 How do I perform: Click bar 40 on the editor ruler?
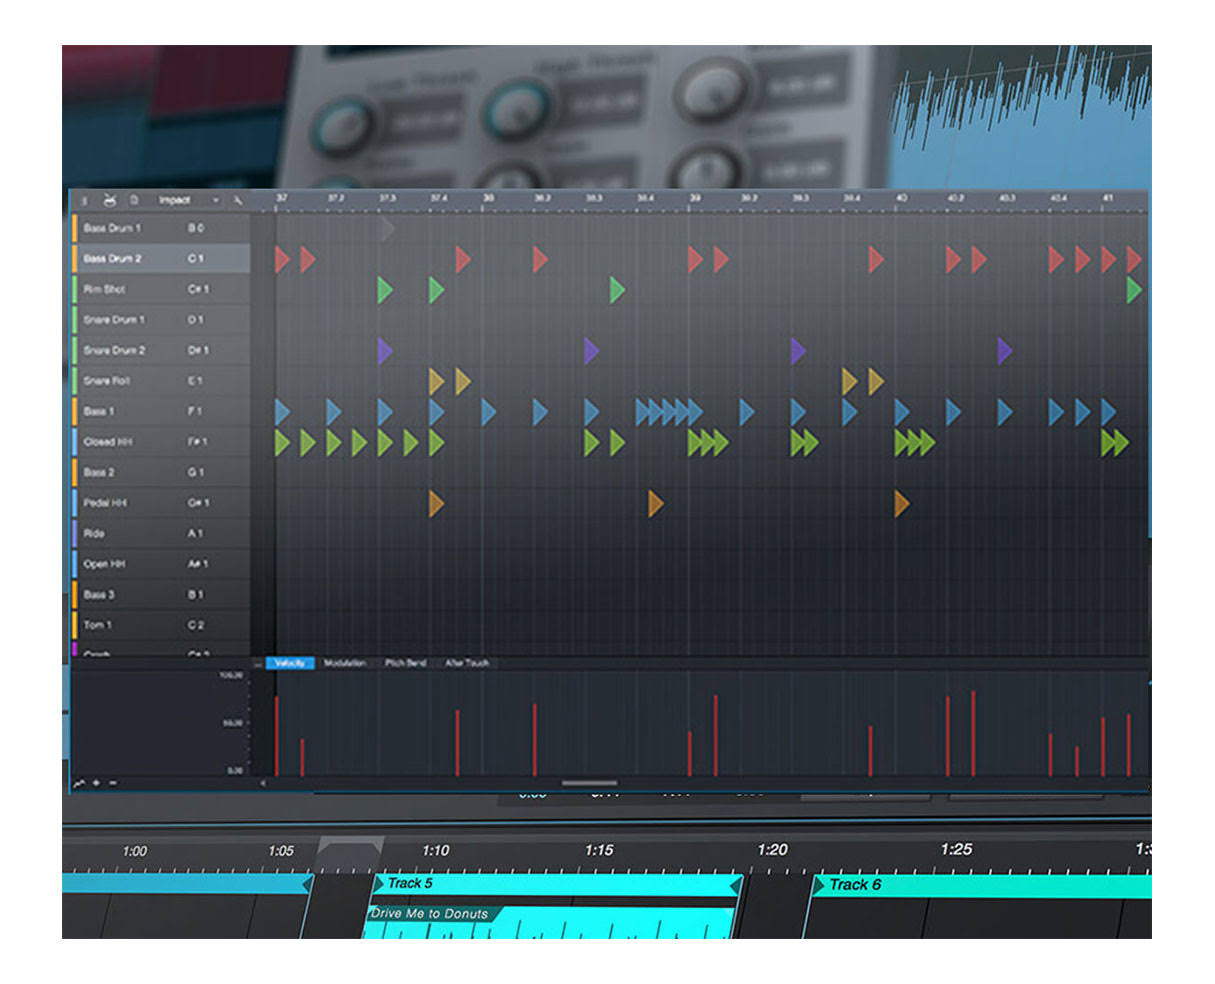[x=901, y=198]
